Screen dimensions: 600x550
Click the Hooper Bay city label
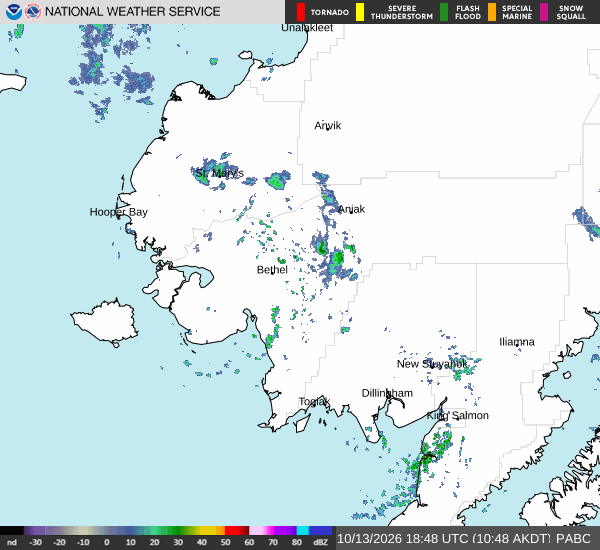pyautogui.click(x=119, y=212)
